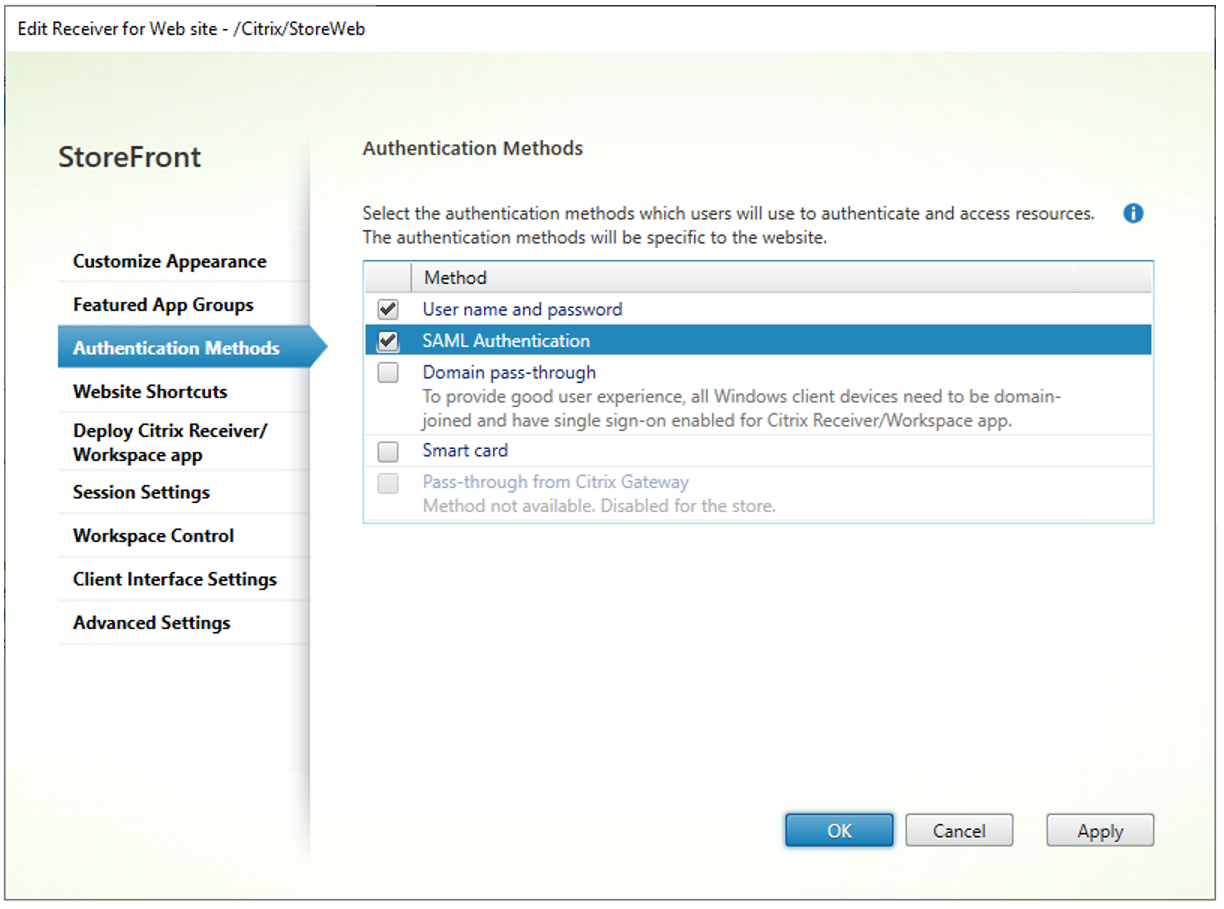Open Advanced Settings tab
The image size is (1224, 909).
[152, 623]
